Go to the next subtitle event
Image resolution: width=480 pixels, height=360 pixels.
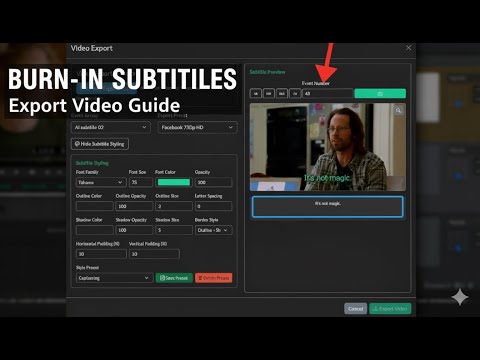coord(282,94)
